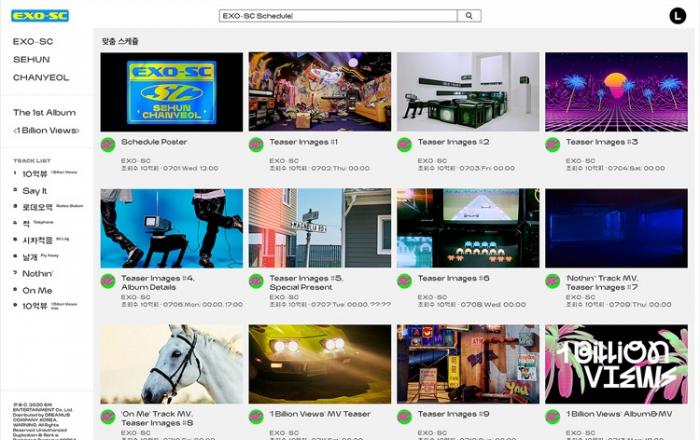Image resolution: width=700 pixels, height=440 pixels.
Task: Open the Schedule Poster video thumbnail
Action: pos(172,92)
